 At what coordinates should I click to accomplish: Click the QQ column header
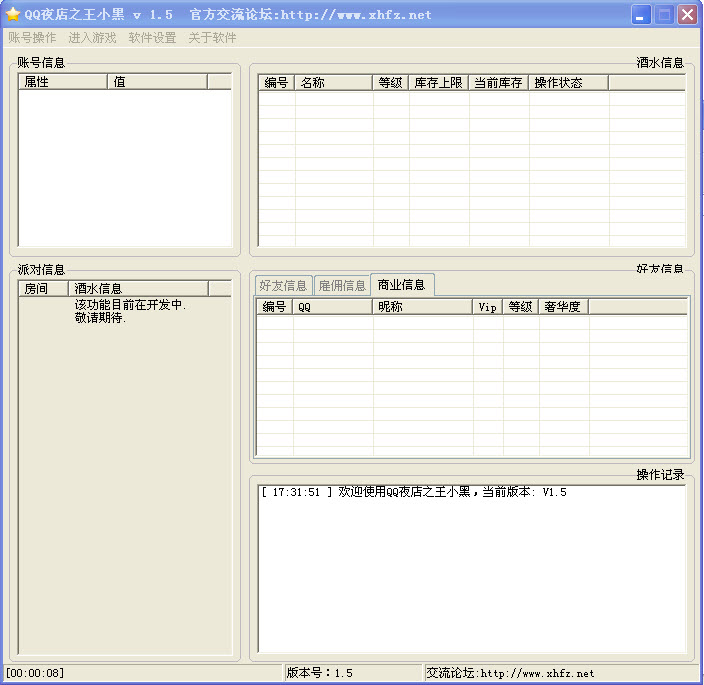click(333, 307)
